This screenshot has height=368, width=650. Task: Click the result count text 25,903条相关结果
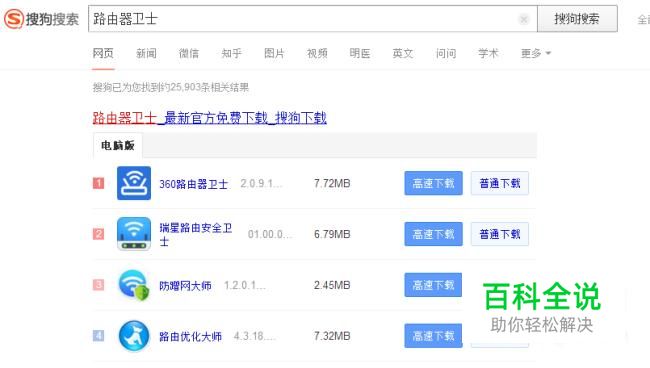[x=209, y=87]
